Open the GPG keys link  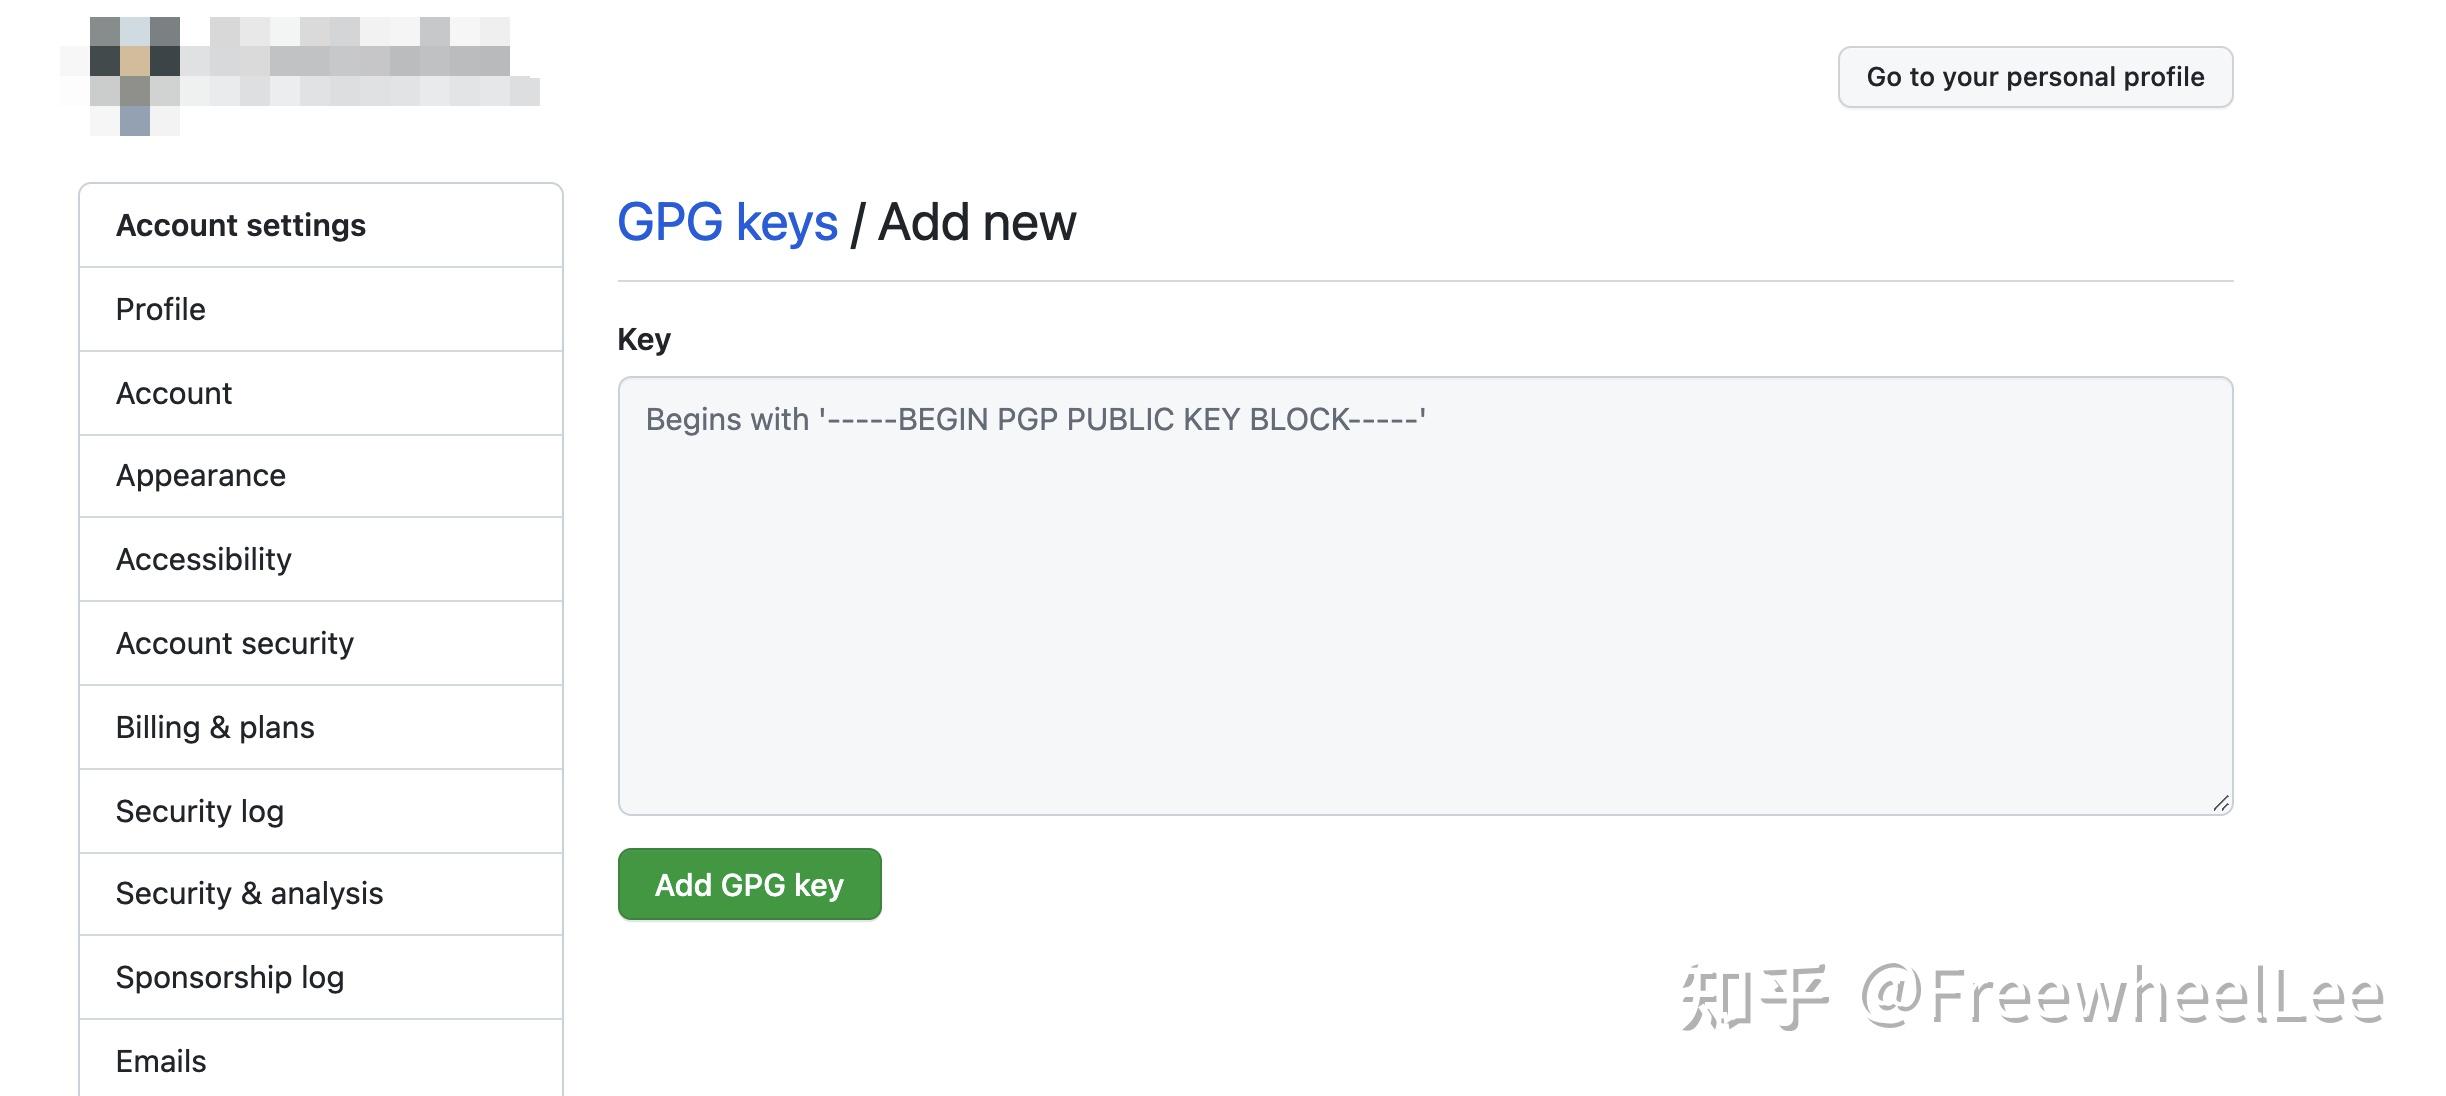click(727, 222)
